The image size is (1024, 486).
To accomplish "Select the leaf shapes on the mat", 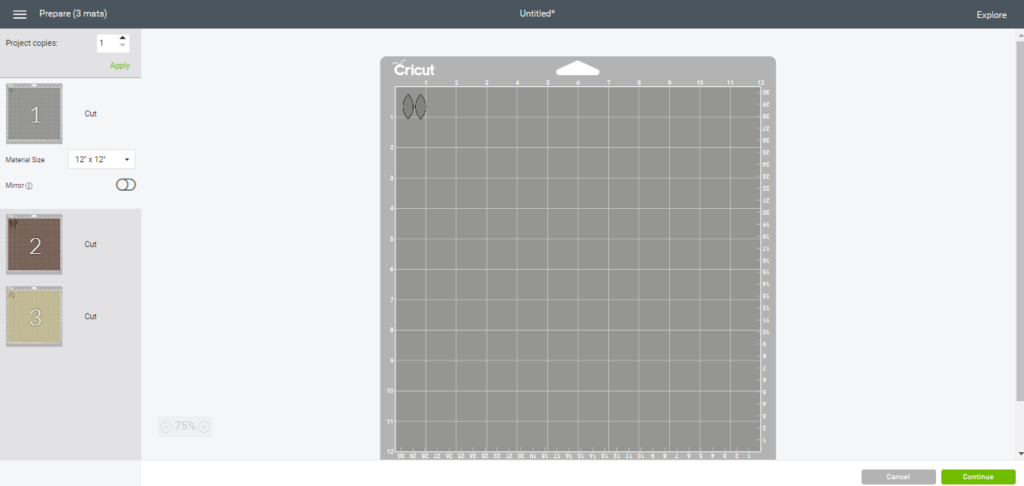I will click(x=413, y=106).
